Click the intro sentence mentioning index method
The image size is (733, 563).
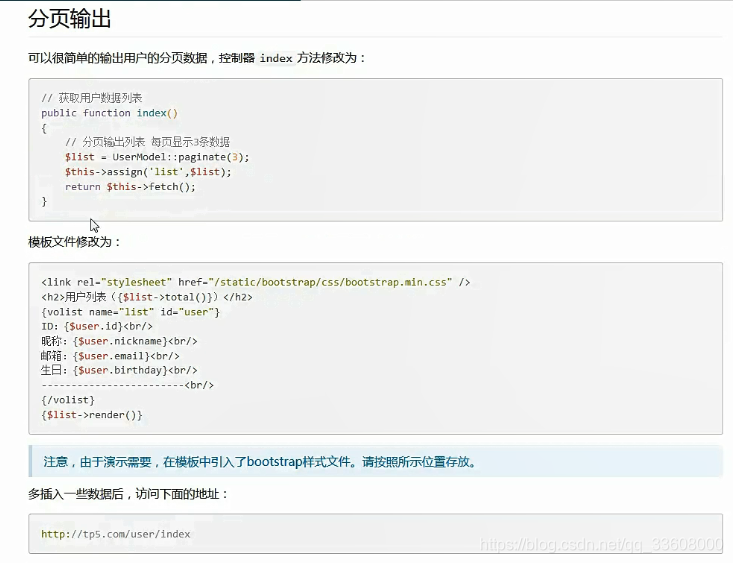[197, 58]
